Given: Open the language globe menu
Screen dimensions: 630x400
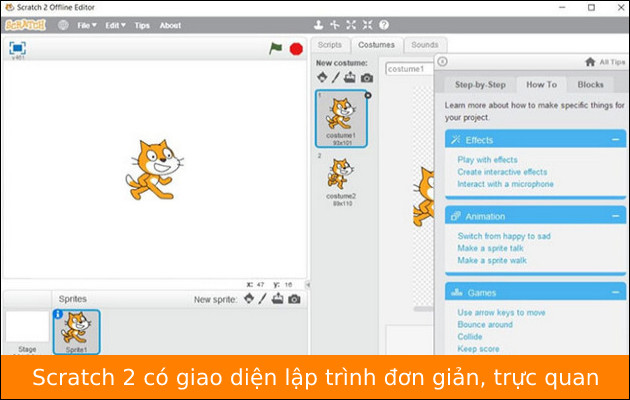Looking at the screenshot, I should [63, 25].
